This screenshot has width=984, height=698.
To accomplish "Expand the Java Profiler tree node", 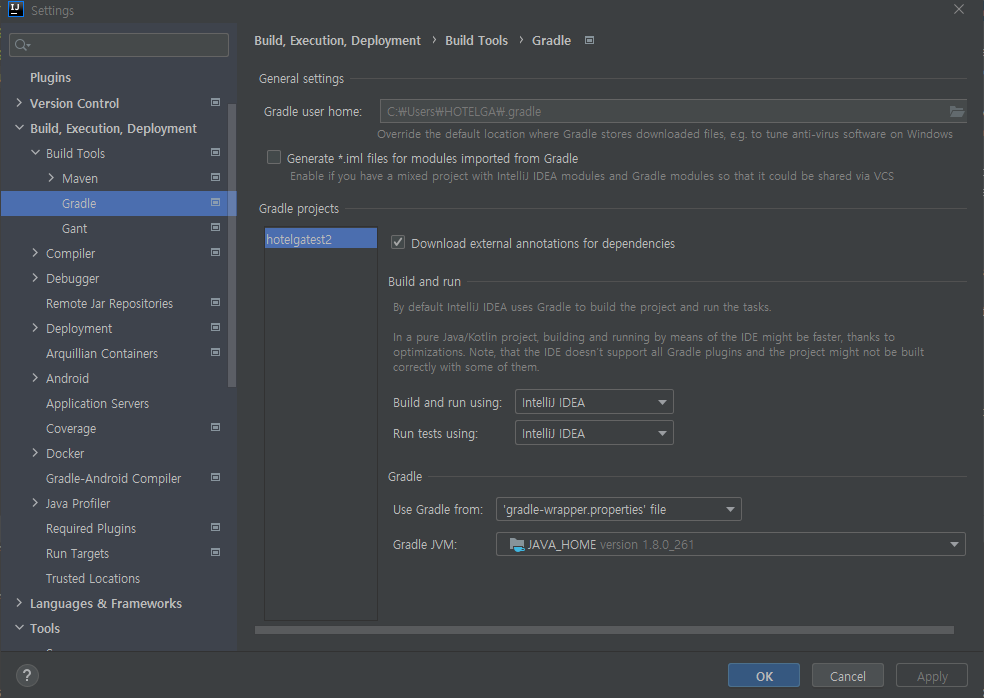I will tap(35, 503).
